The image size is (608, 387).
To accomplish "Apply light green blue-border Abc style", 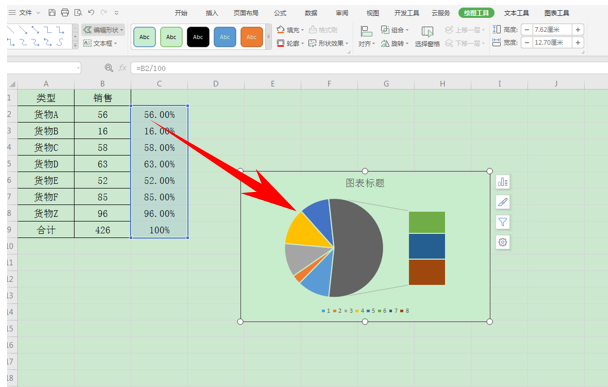I will (x=144, y=37).
